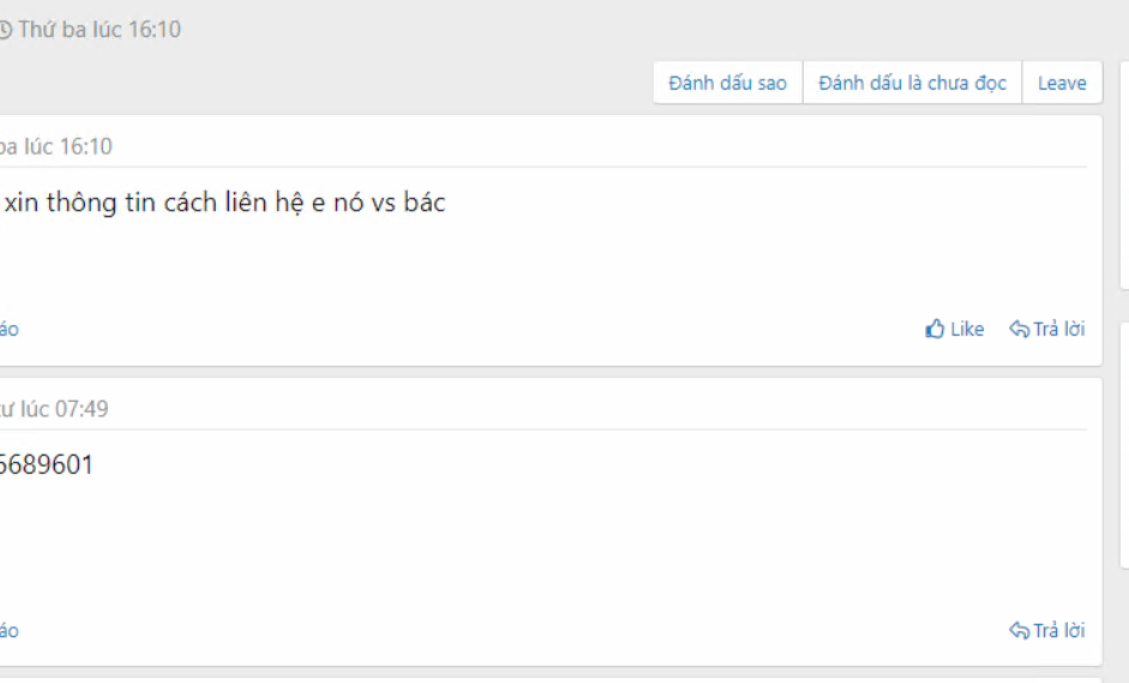The image size is (1129, 683).
Task: Click the number 5689601 in second message
Action: (47, 465)
